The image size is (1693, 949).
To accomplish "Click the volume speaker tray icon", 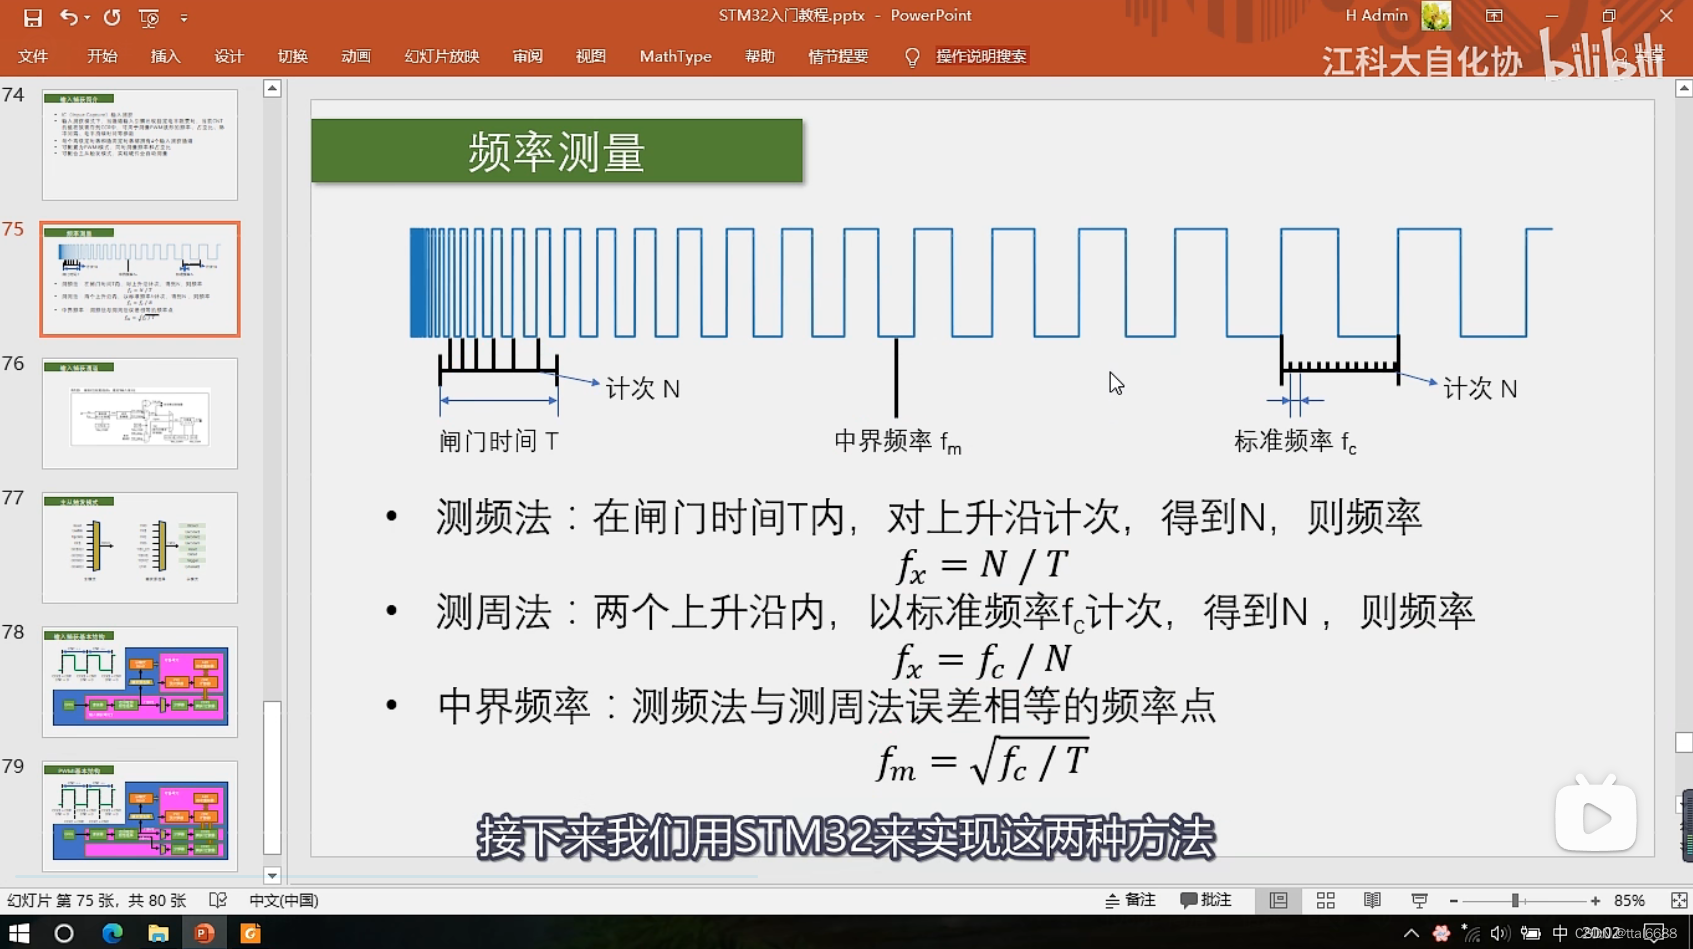I will (x=1498, y=933).
